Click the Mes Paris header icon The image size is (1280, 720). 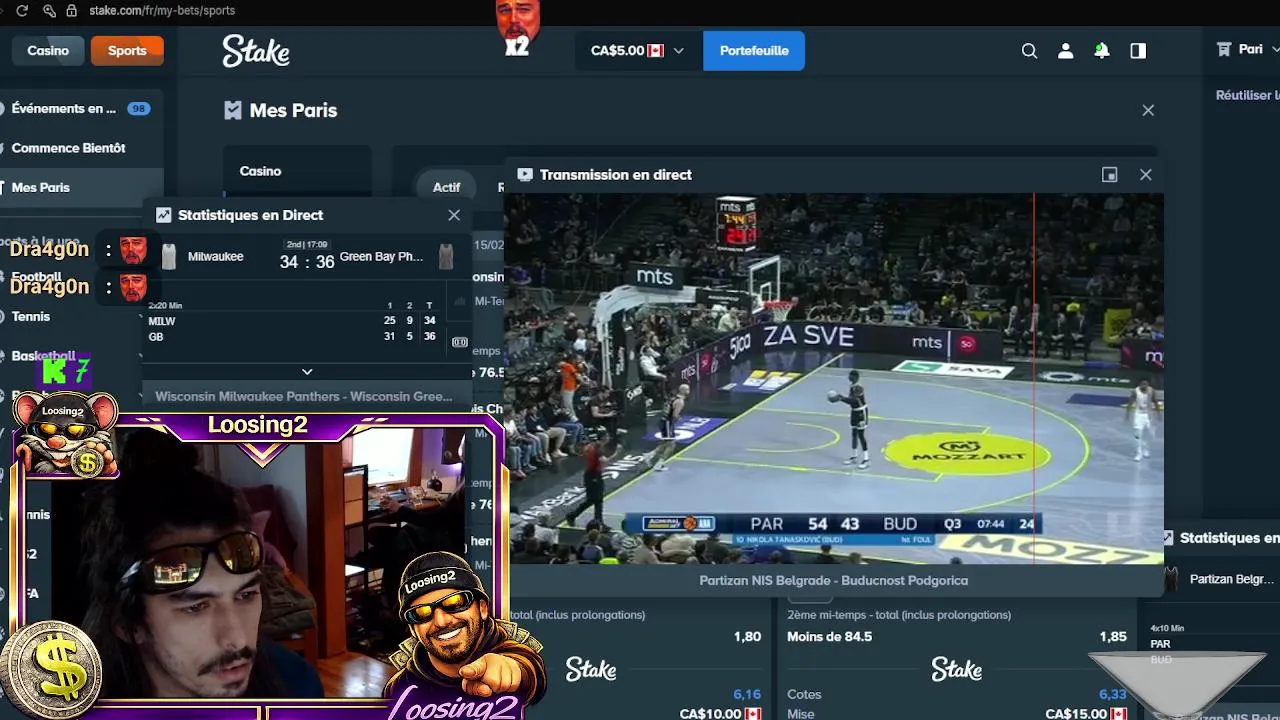(x=233, y=110)
